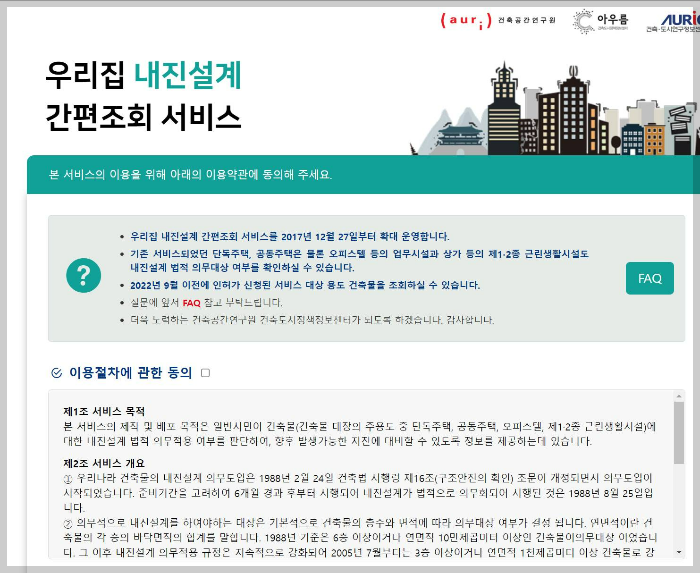Click the notice line starting 더욱 노력하는 건축공간연구원
This screenshot has width=700, height=573.
tap(312, 320)
